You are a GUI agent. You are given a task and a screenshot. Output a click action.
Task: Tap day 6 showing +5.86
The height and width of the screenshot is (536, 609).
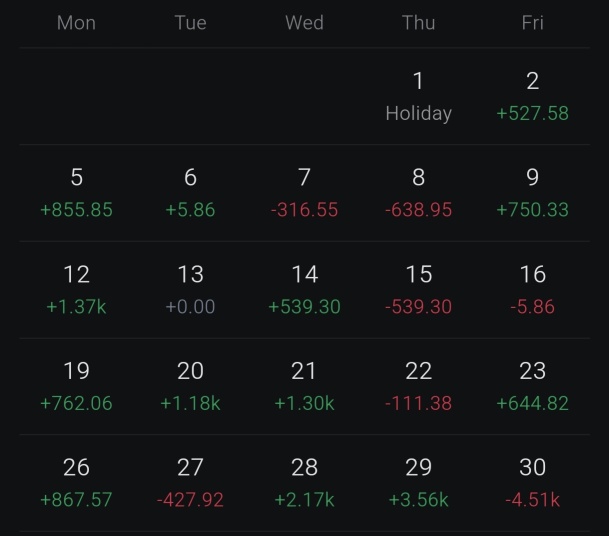click(190, 193)
